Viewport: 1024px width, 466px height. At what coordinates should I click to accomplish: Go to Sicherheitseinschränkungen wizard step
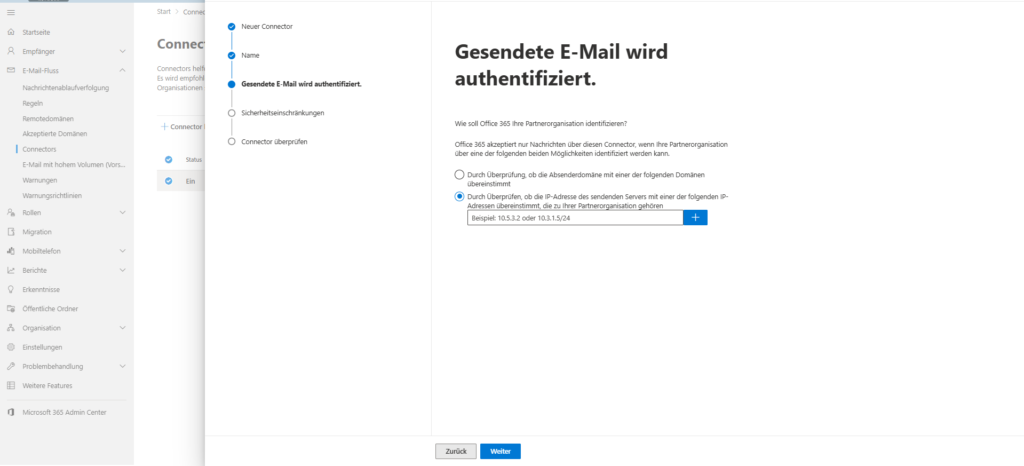coord(283,113)
